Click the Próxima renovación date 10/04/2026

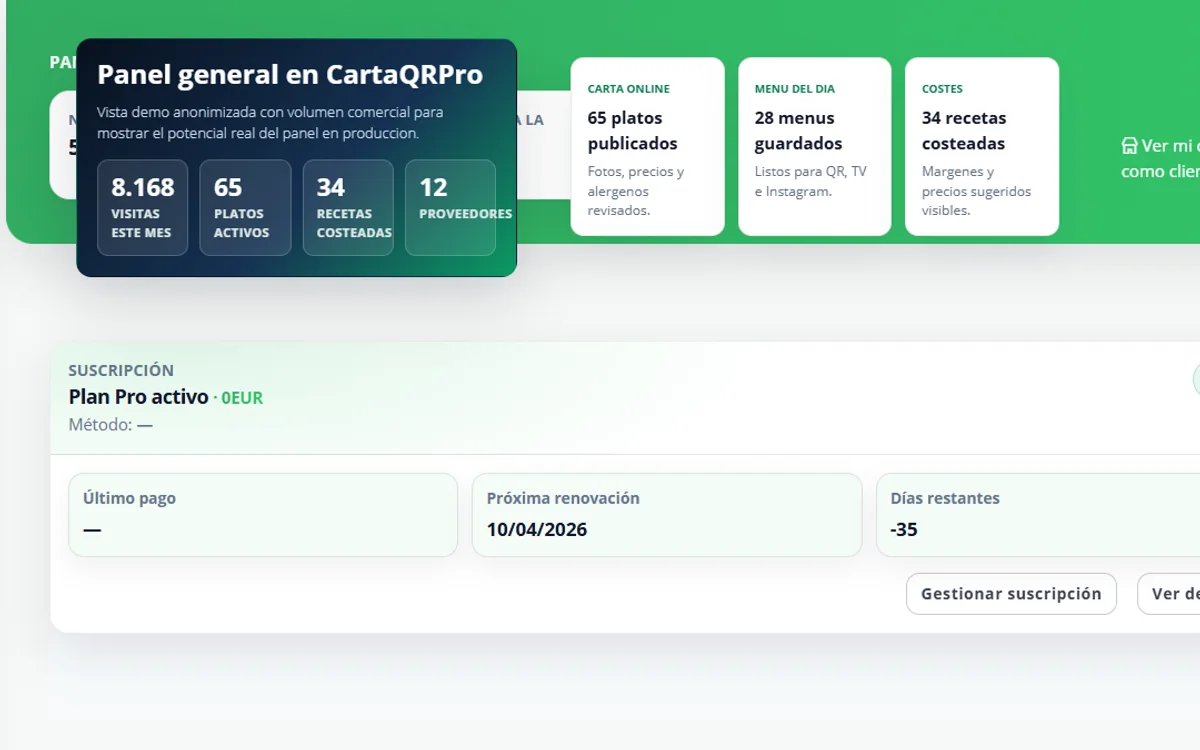coord(537,530)
